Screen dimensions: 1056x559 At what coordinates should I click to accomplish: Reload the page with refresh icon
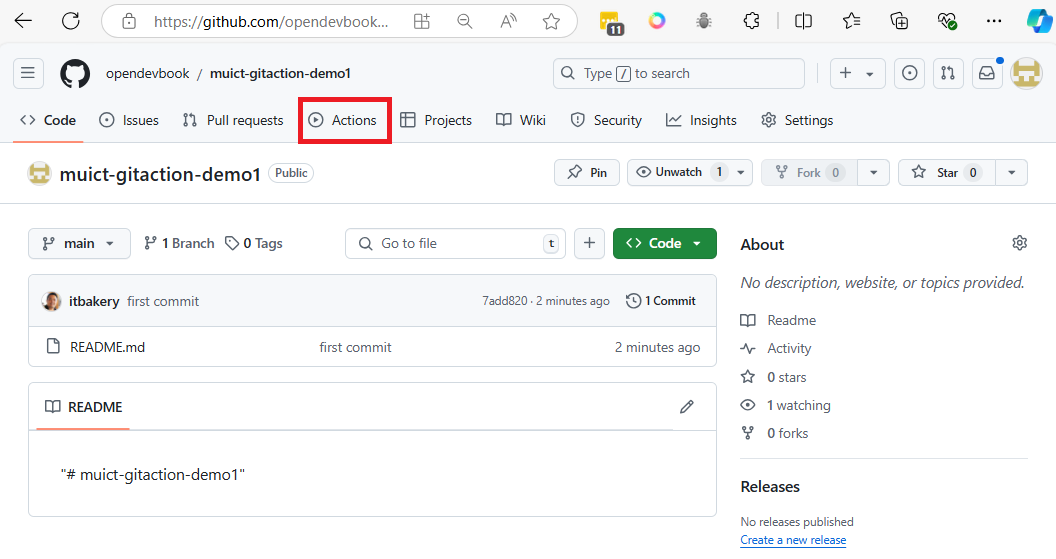(71, 21)
